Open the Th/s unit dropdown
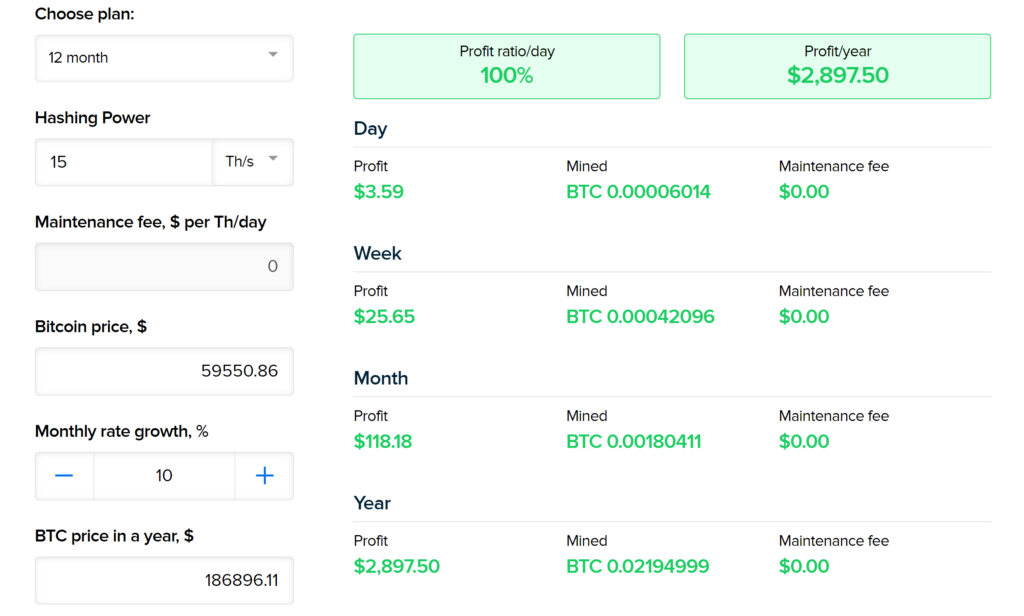1024x616 pixels. [x=253, y=162]
